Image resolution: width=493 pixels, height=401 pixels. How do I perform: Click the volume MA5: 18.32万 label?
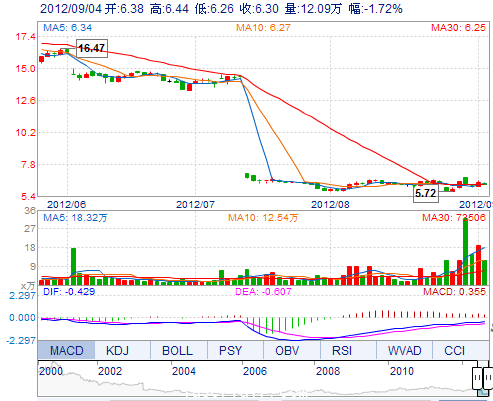(x=75, y=218)
